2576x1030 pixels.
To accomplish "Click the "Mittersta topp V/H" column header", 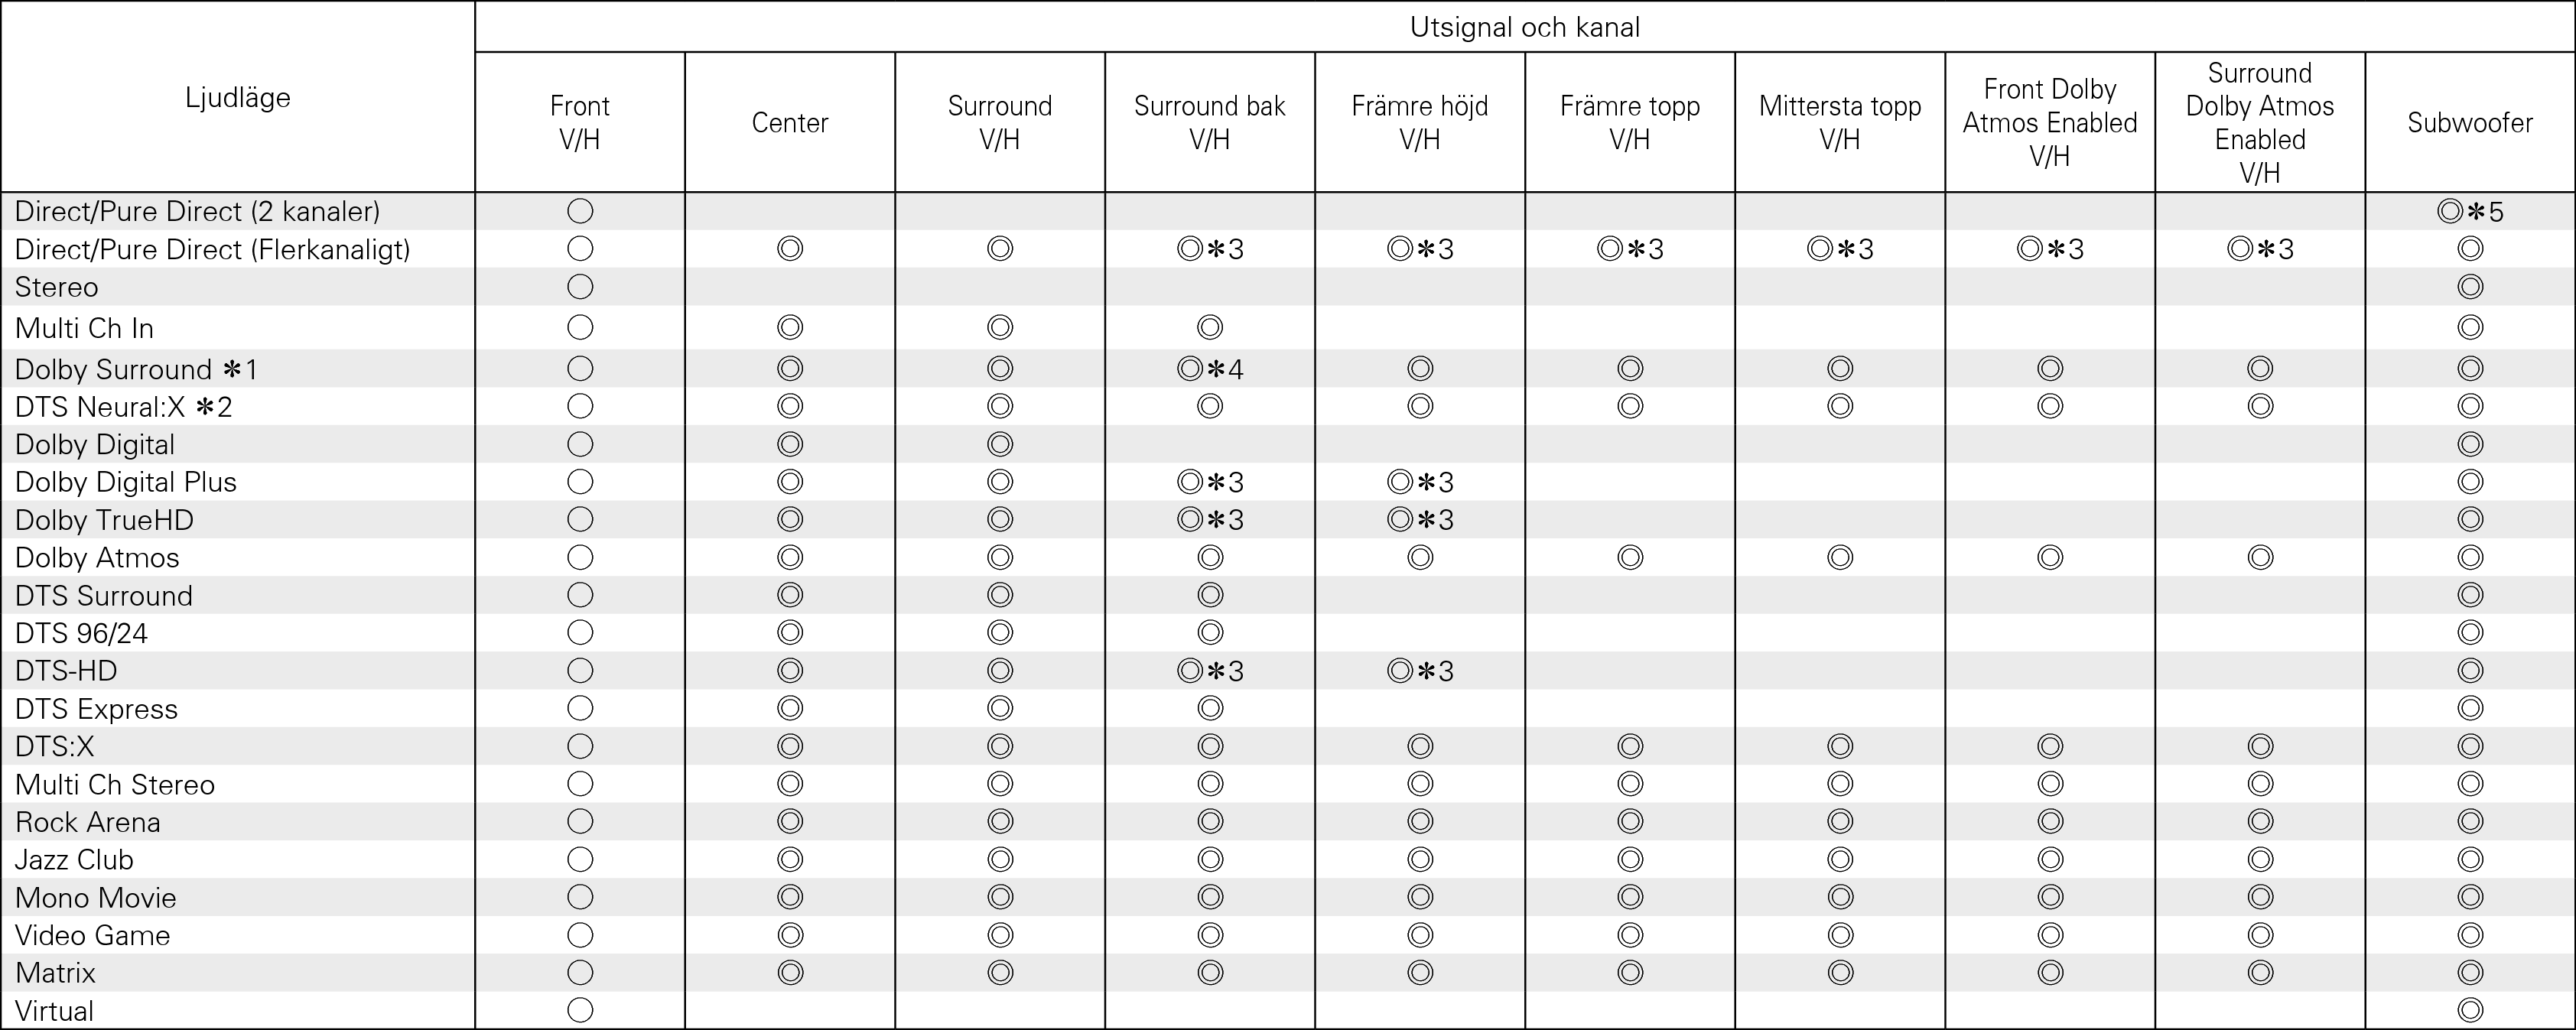I will pyautogui.click(x=1840, y=122).
